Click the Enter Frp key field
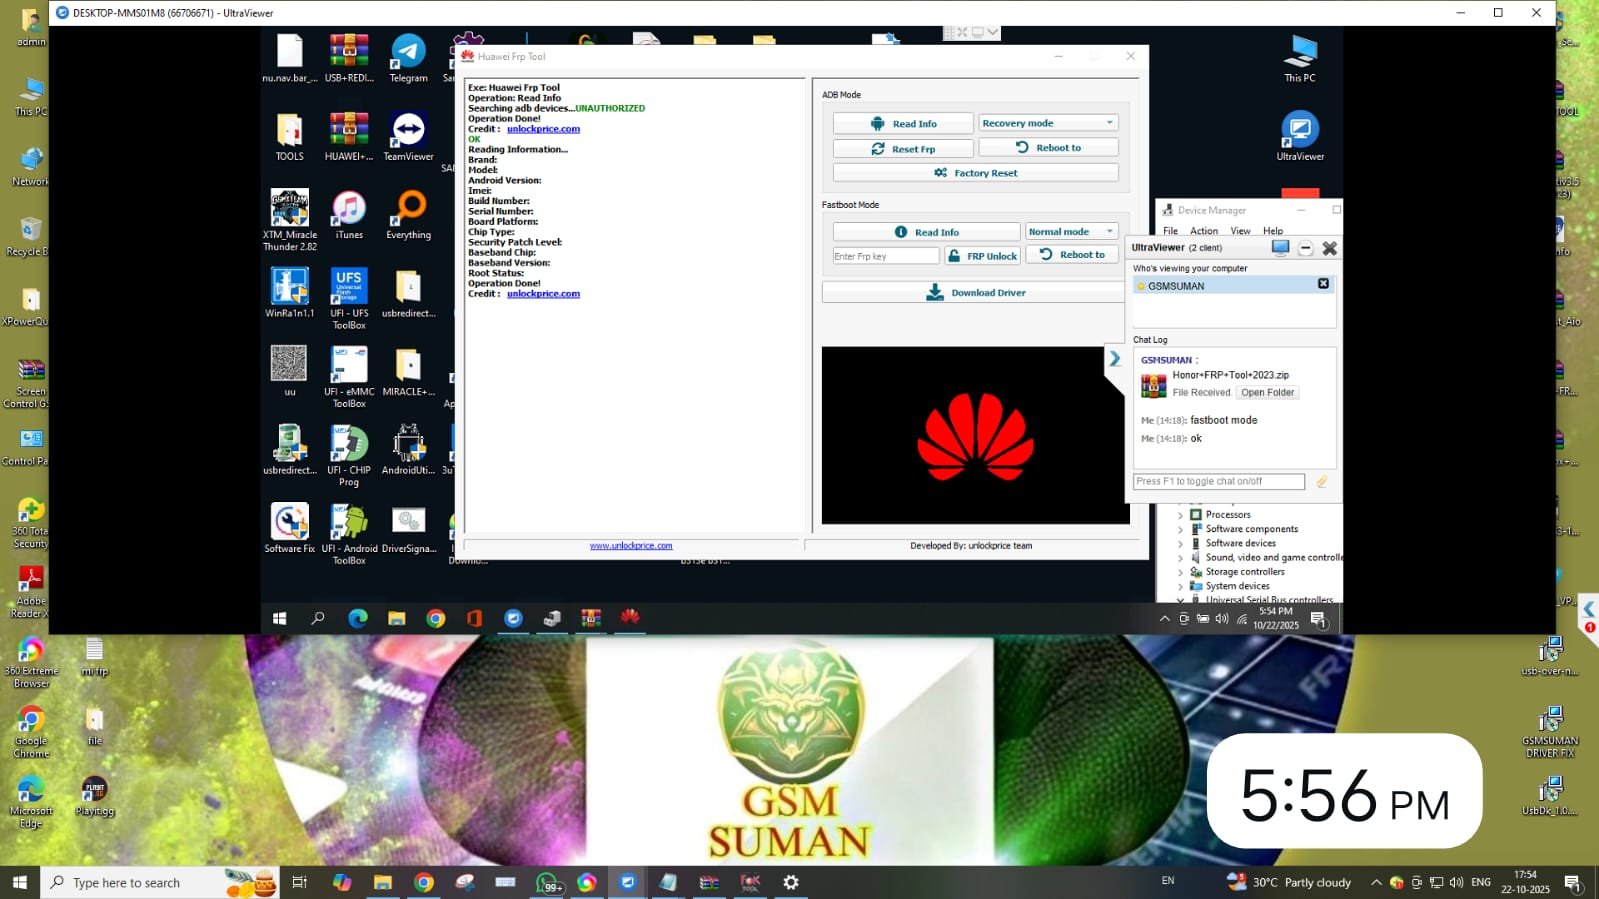This screenshot has width=1599, height=899. (x=885, y=256)
